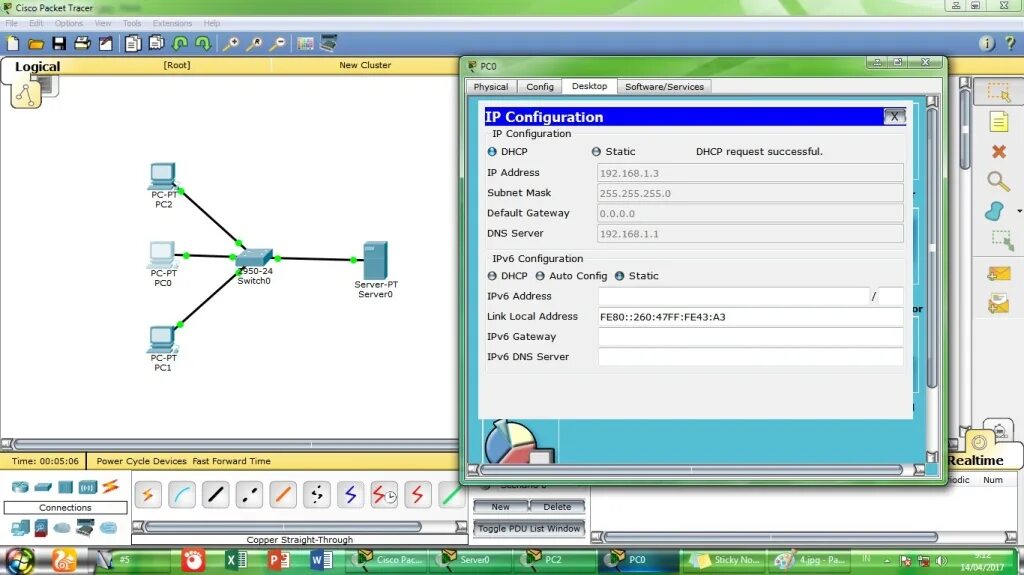
Task: Choose the Inspect magnifier tool
Action: [x=998, y=181]
